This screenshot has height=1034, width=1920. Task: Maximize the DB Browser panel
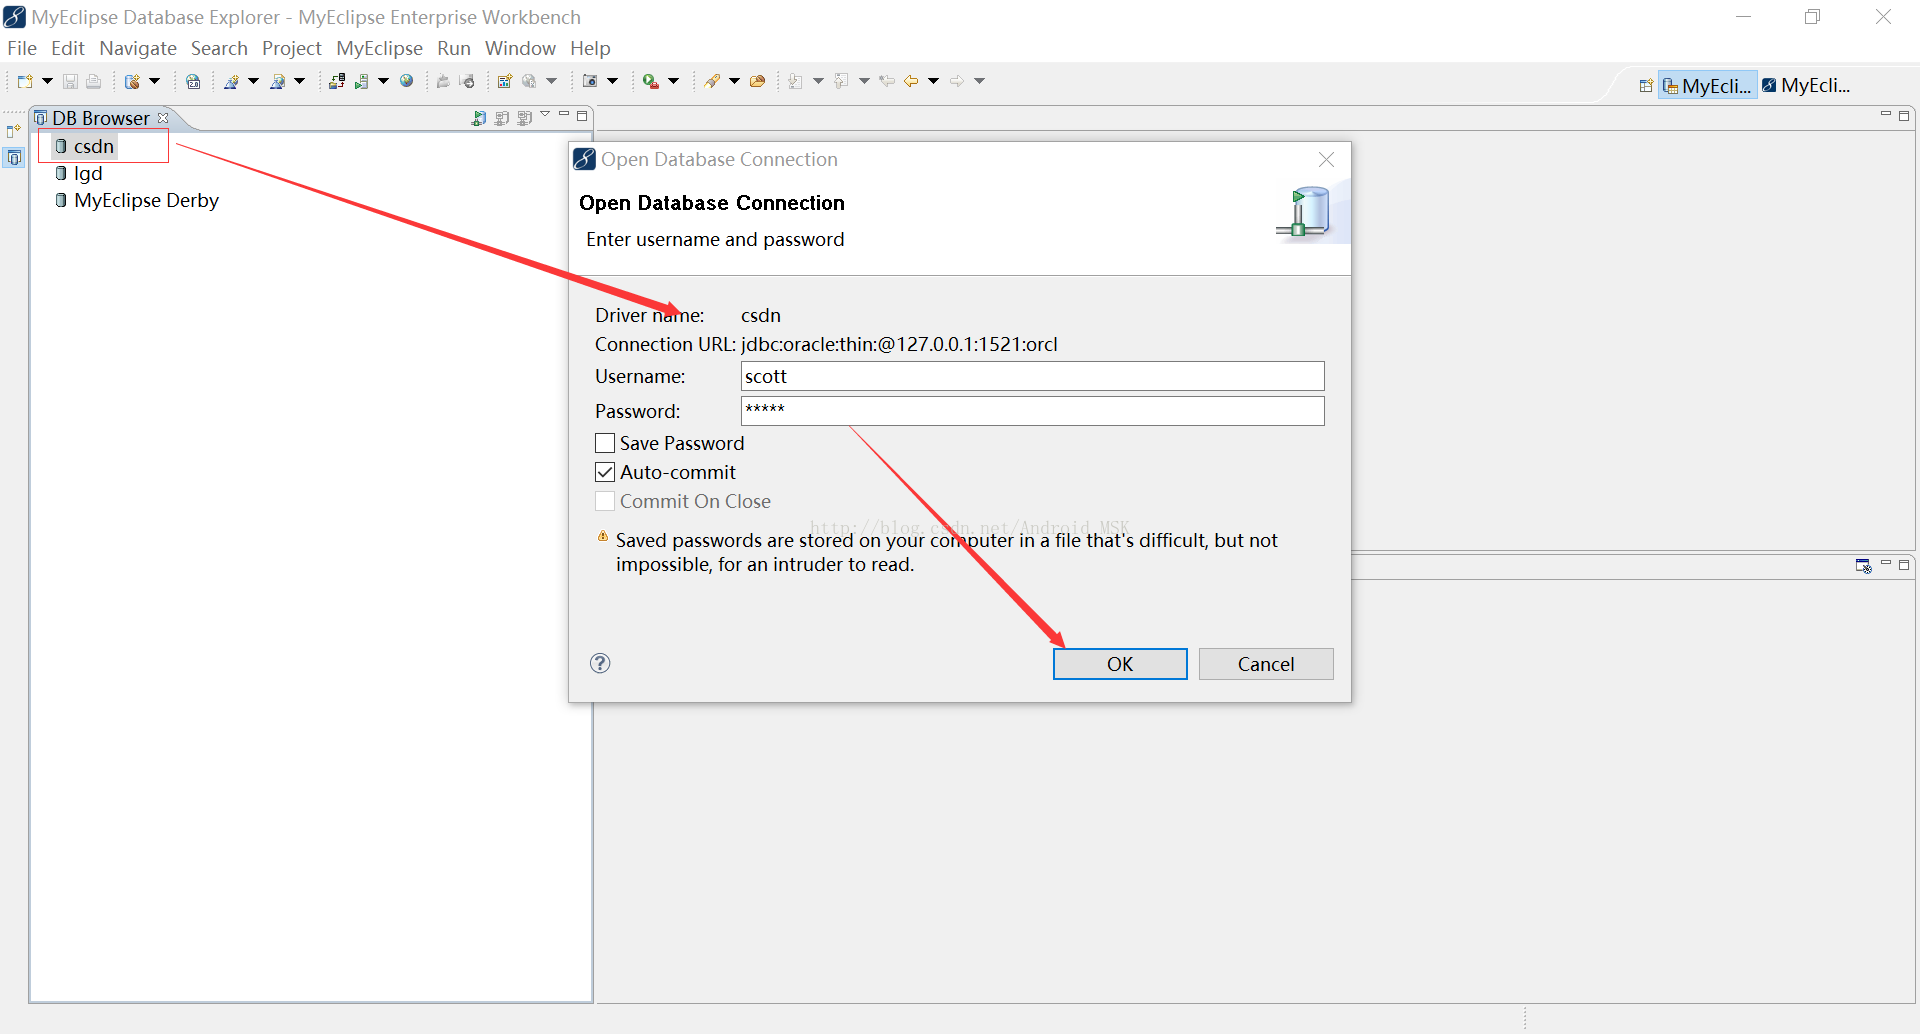[582, 116]
